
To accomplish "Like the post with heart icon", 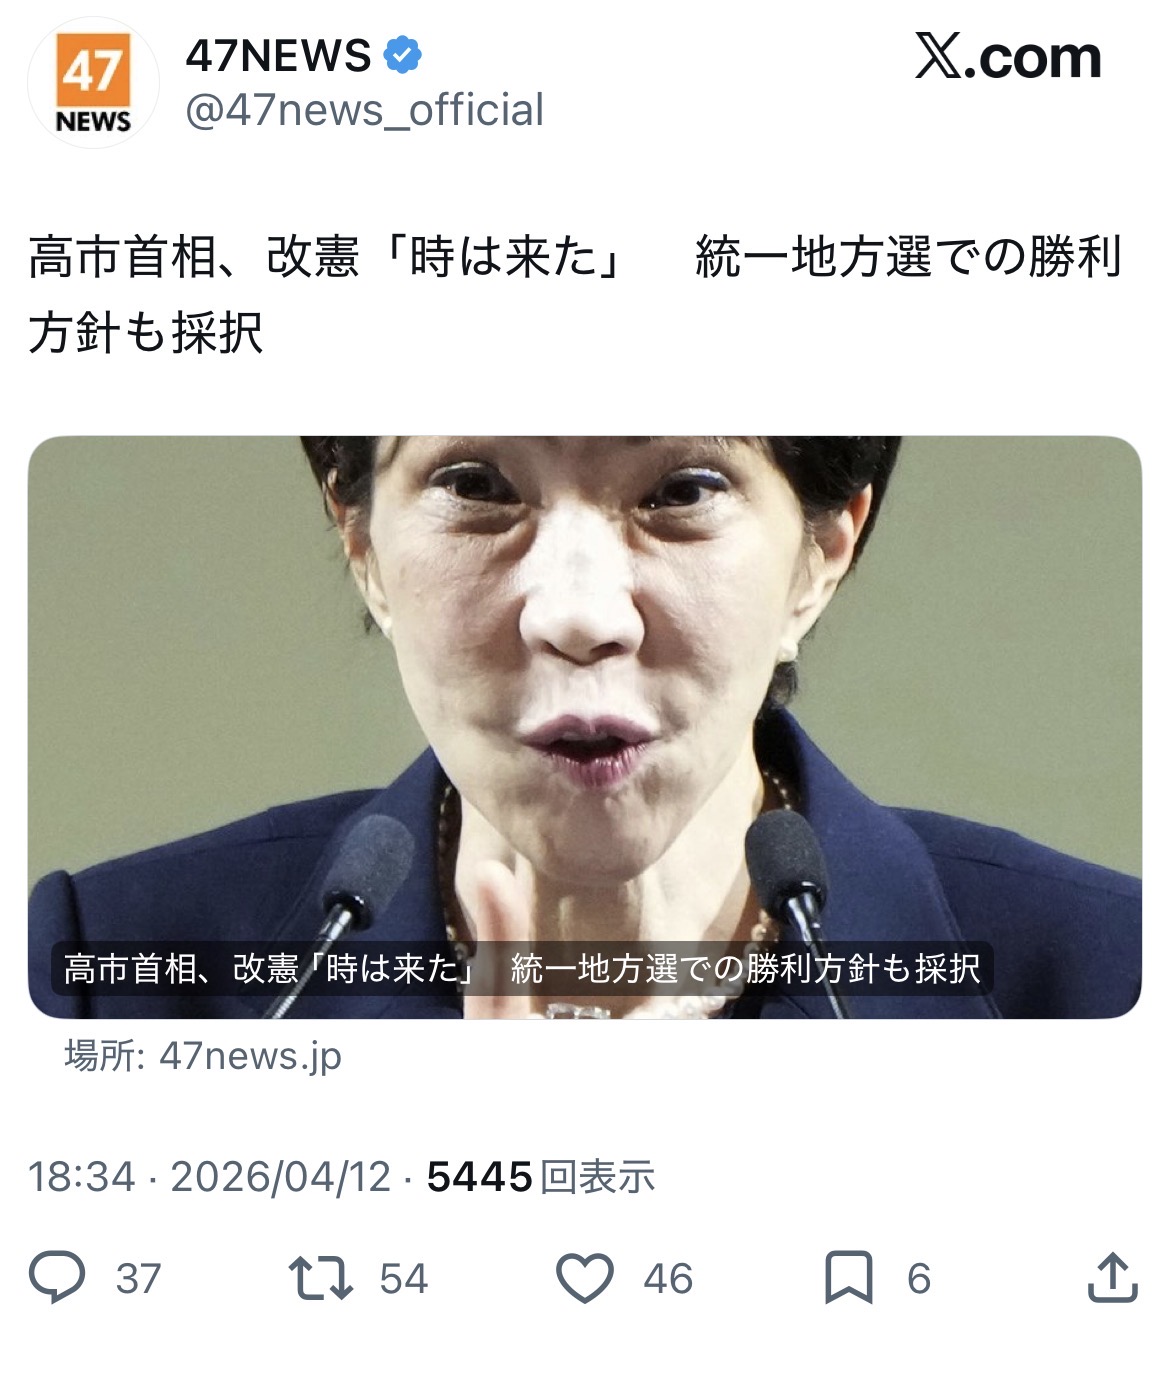I will [x=585, y=1278].
